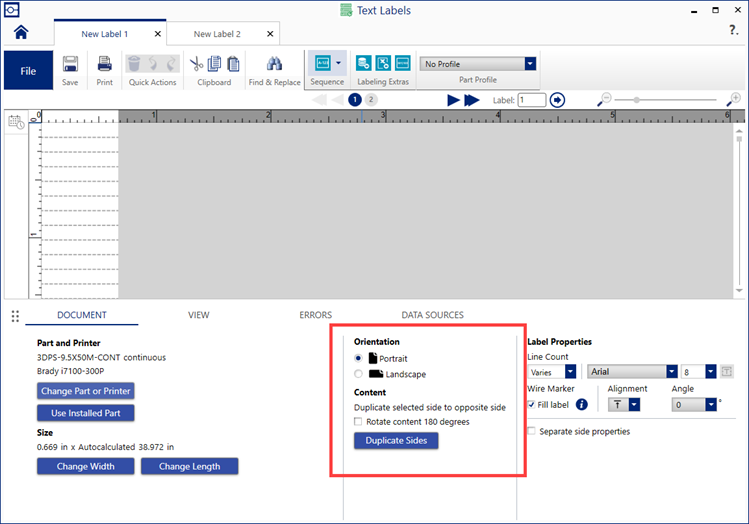Click the Save icon
This screenshot has width=749, height=524.
[70, 64]
